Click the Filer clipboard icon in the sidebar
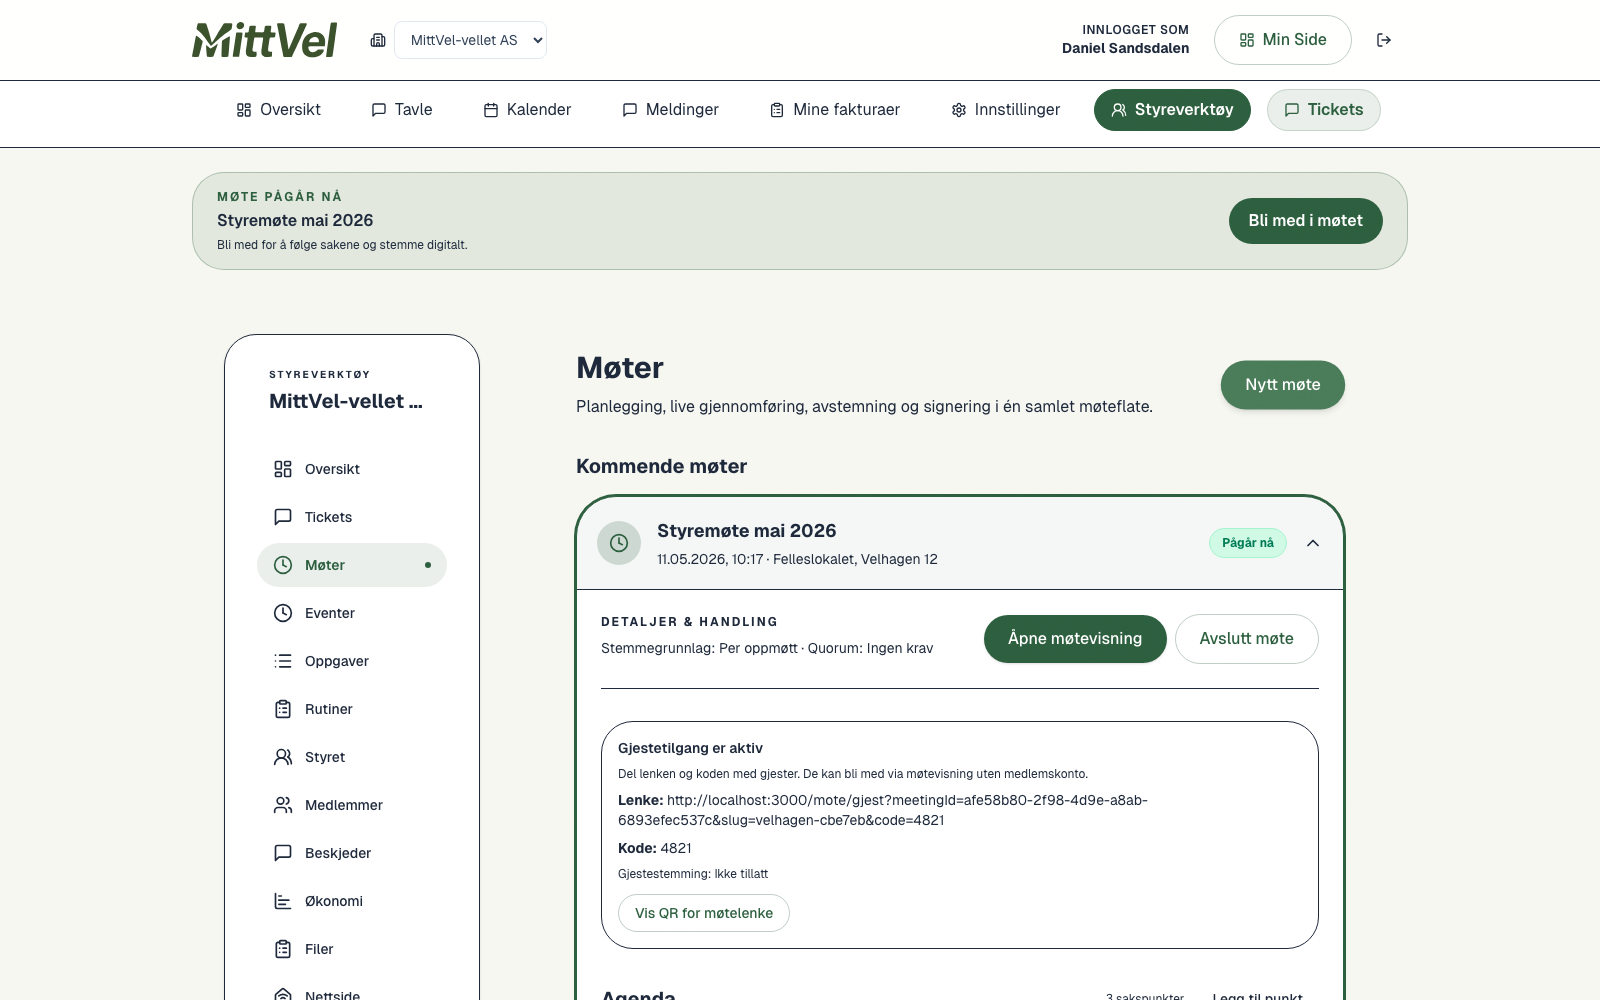The width and height of the screenshot is (1600, 1000). (283, 949)
